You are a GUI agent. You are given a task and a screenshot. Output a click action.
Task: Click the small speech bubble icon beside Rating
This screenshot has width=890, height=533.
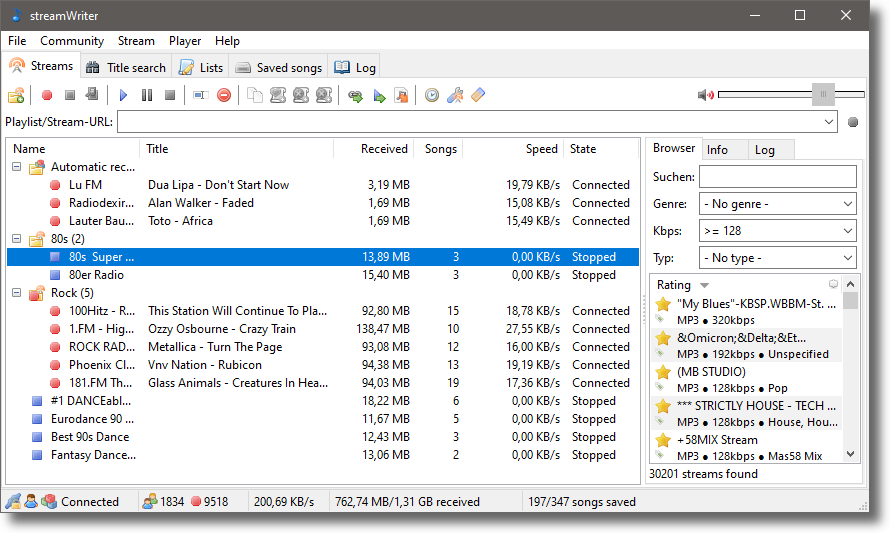coord(833,284)
